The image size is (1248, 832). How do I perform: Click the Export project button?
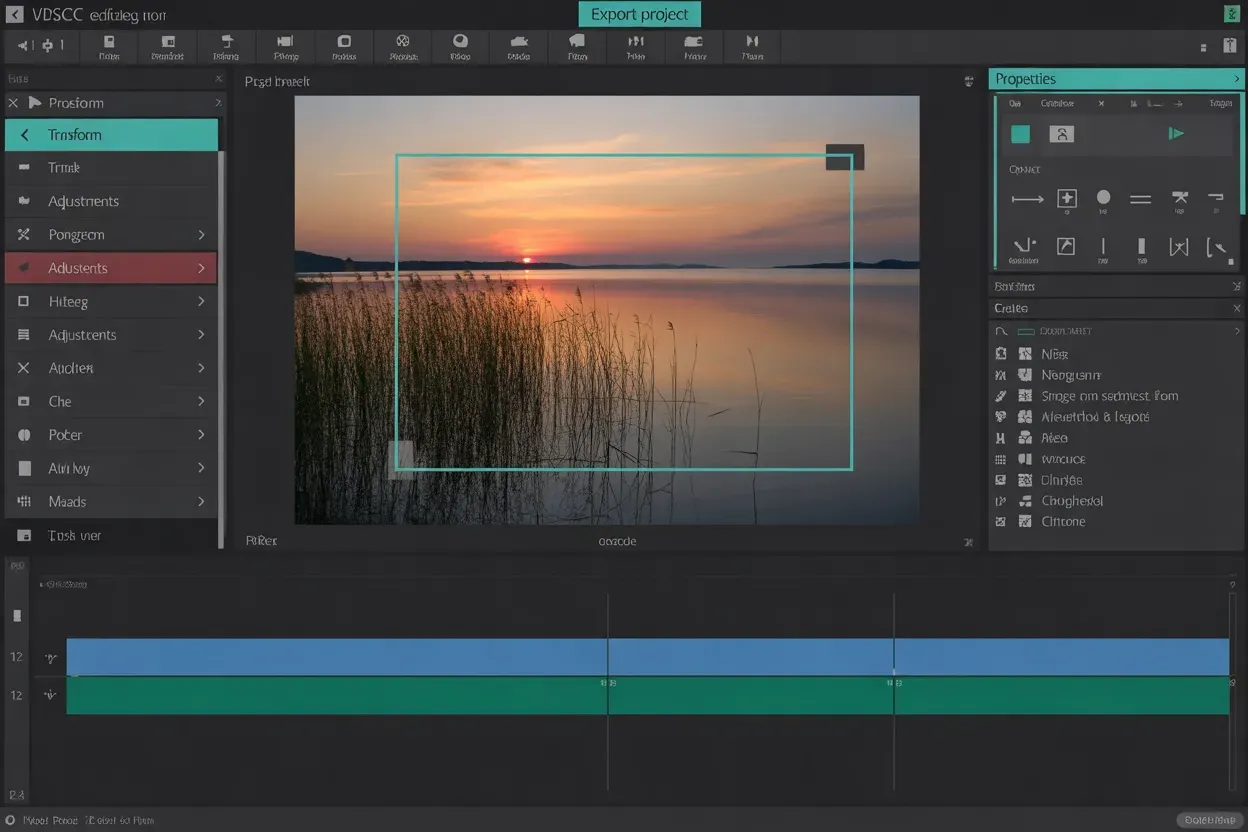coord(639,14)
